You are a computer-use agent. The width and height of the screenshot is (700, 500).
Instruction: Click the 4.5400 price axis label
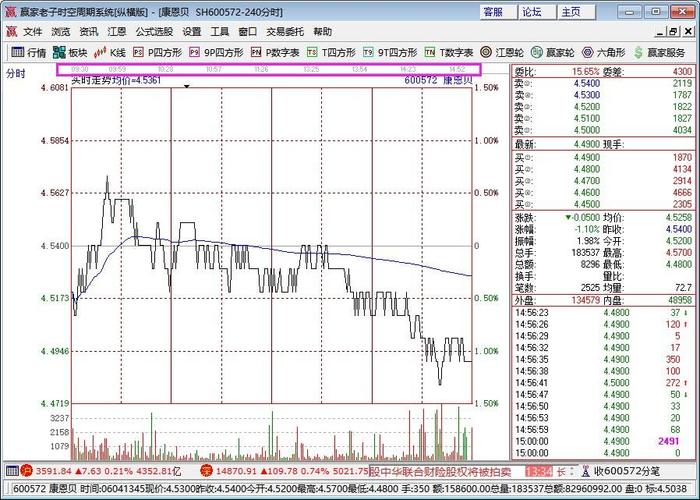[55, 246]
